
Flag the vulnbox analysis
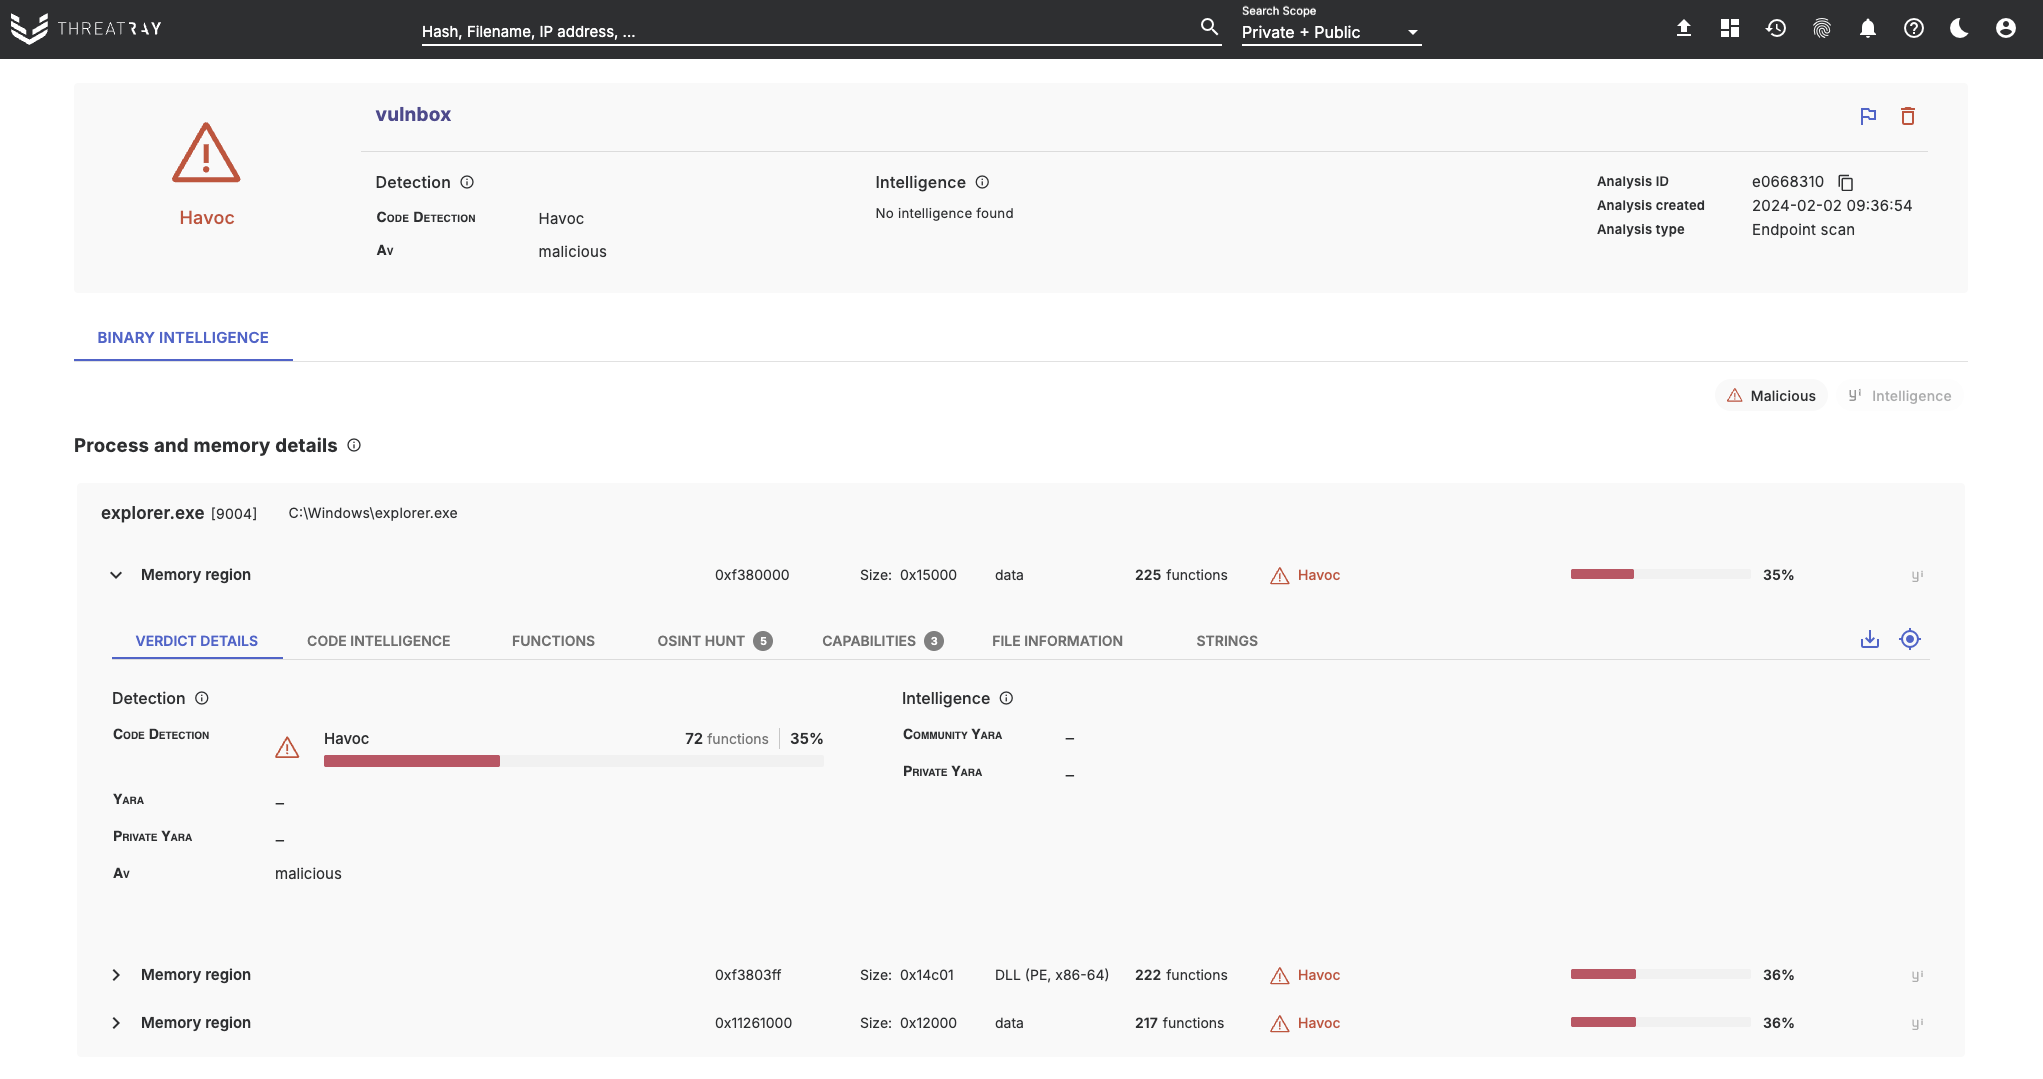click(1868, 116)
